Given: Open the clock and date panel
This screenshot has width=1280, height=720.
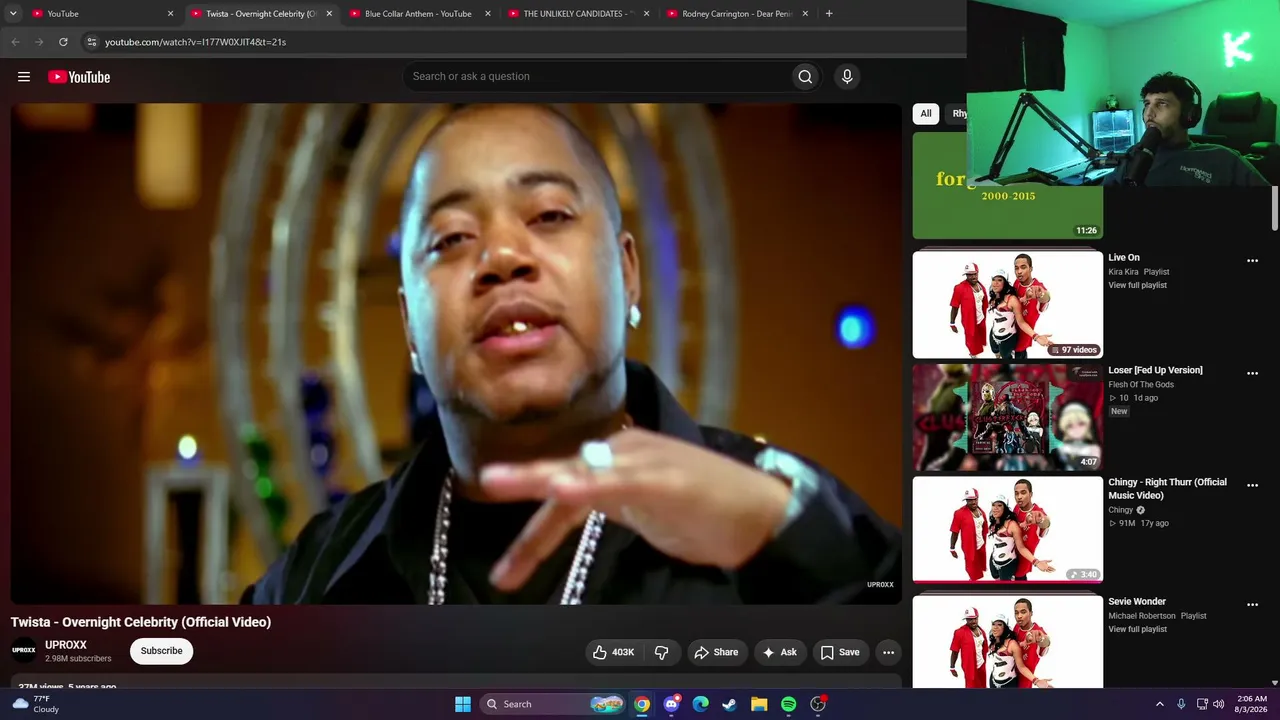Looking at the screenshot, I should [x=1251, y=704].
